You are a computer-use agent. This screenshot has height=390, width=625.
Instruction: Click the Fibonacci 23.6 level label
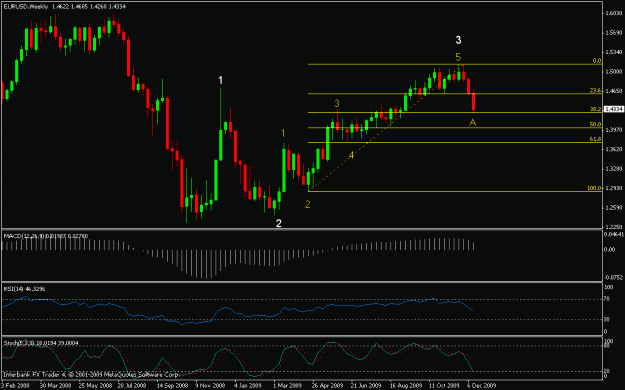pyautogui.click(x=596, y=91)
